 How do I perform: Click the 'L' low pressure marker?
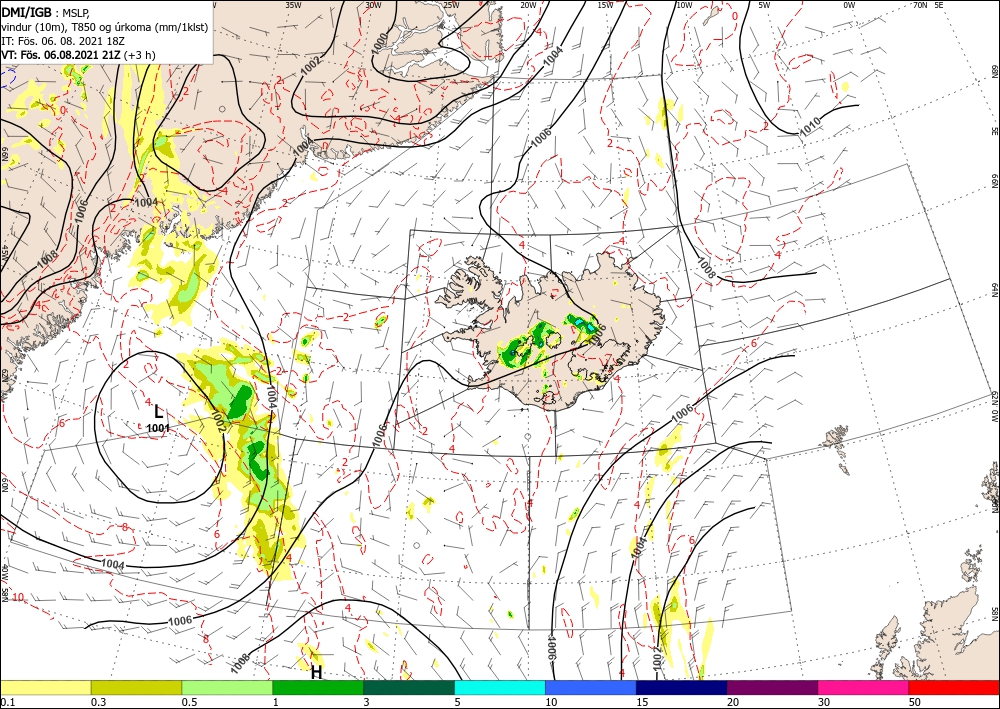(x=159, y=412)
